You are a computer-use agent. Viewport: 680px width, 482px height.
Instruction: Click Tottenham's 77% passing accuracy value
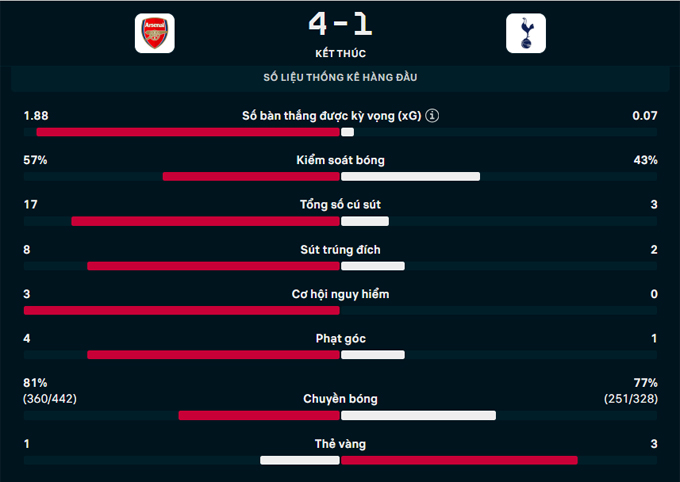tap(645, 383)
